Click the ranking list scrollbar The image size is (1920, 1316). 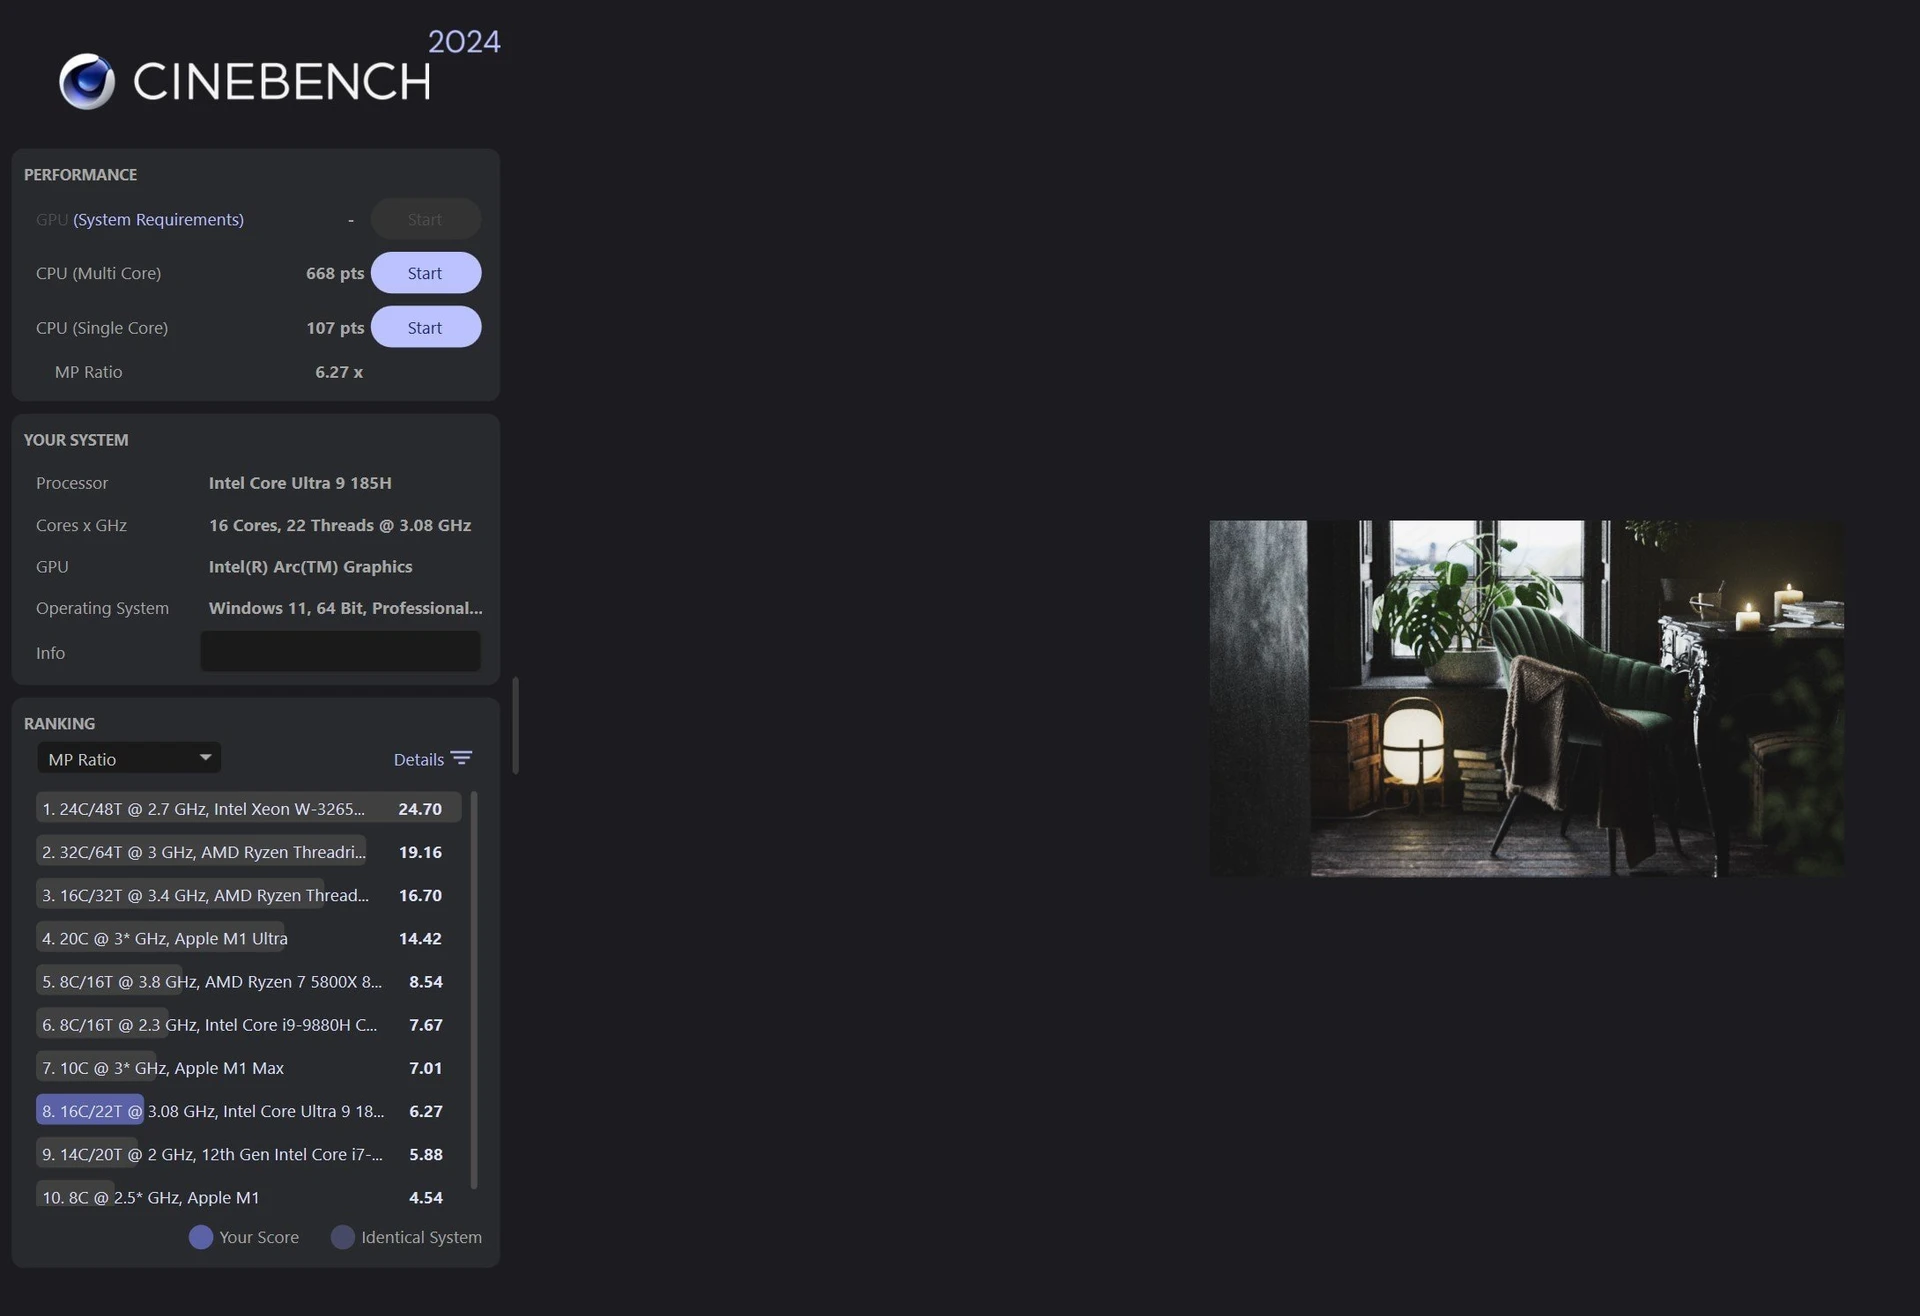click(473, 990)
